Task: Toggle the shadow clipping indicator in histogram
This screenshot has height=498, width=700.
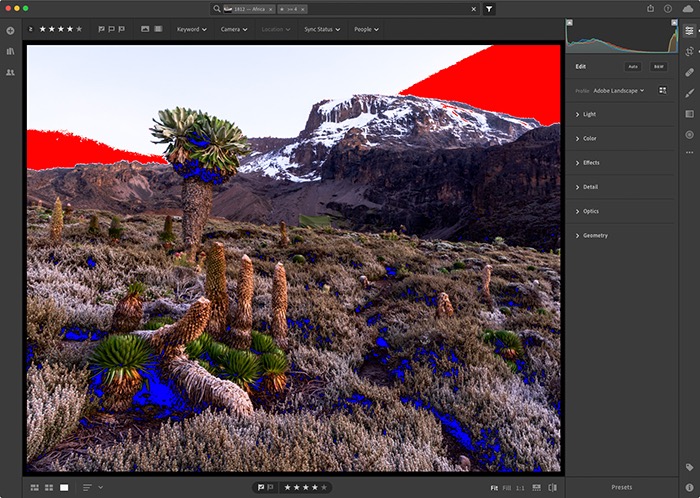Action: tap(571, 23)
